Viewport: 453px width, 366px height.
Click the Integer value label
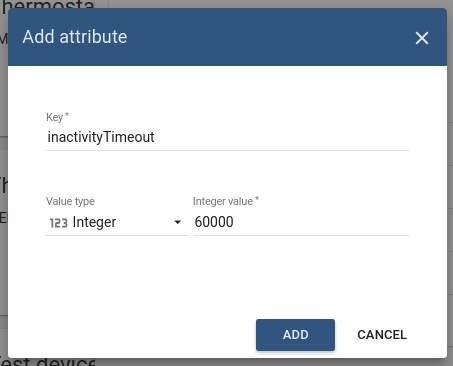tap(226, 201)
